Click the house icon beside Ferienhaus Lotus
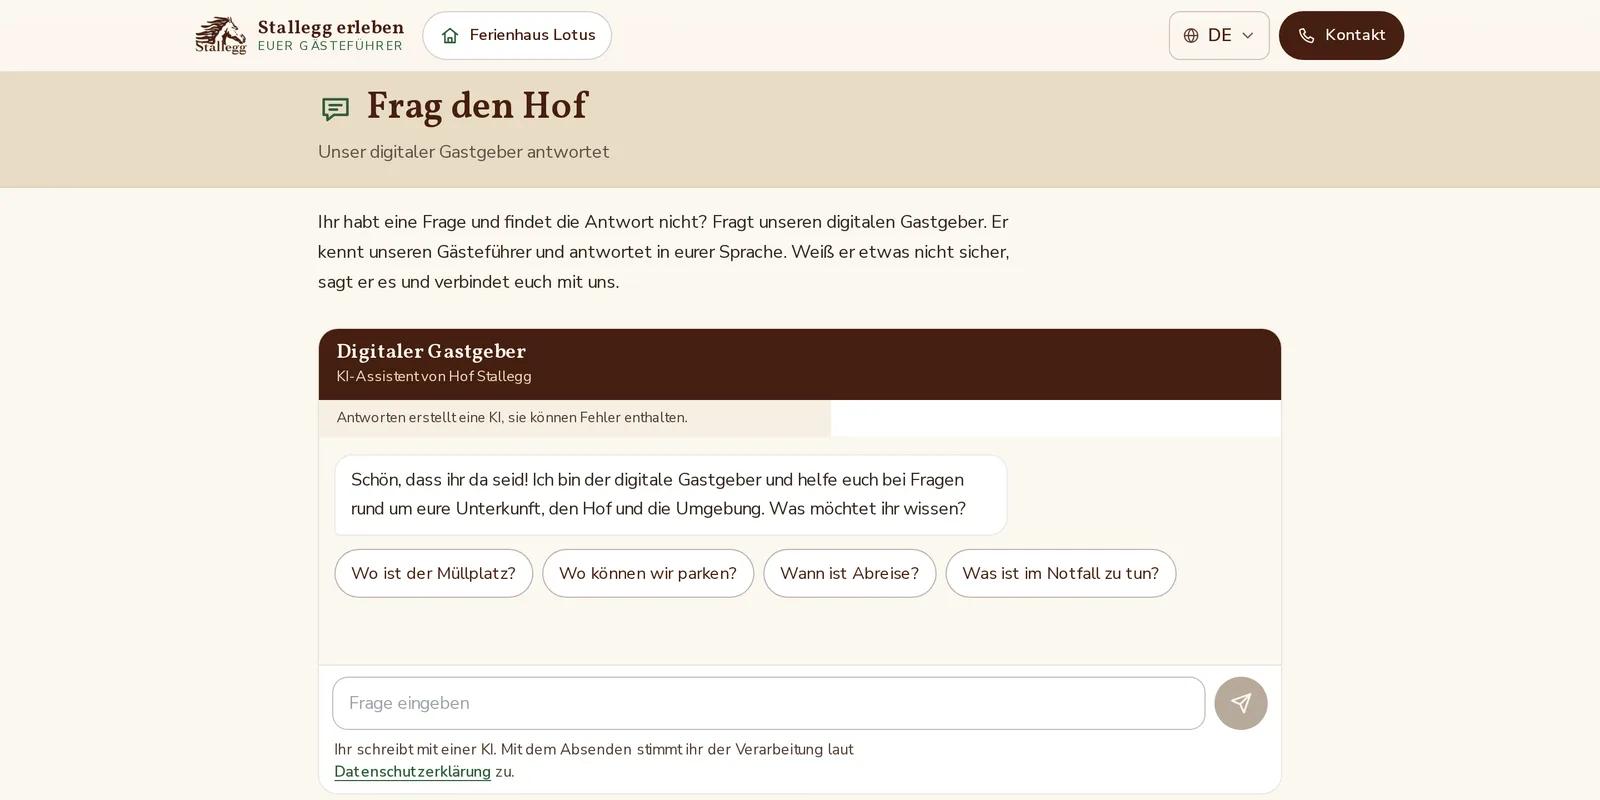The height and width of the screenshot is (800, 1600). click(450, 36)
